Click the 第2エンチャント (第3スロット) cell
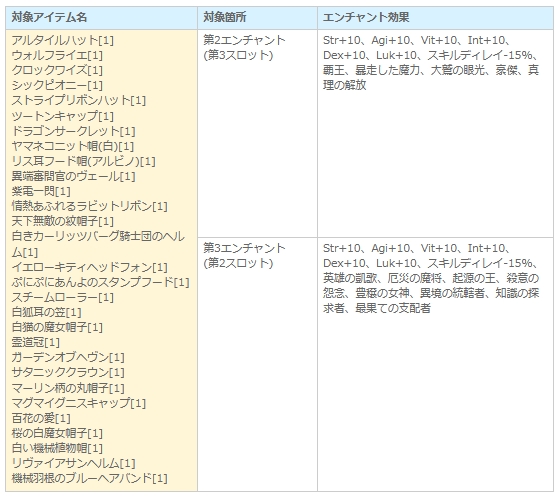The image size is (557, 497). (257, 134)
